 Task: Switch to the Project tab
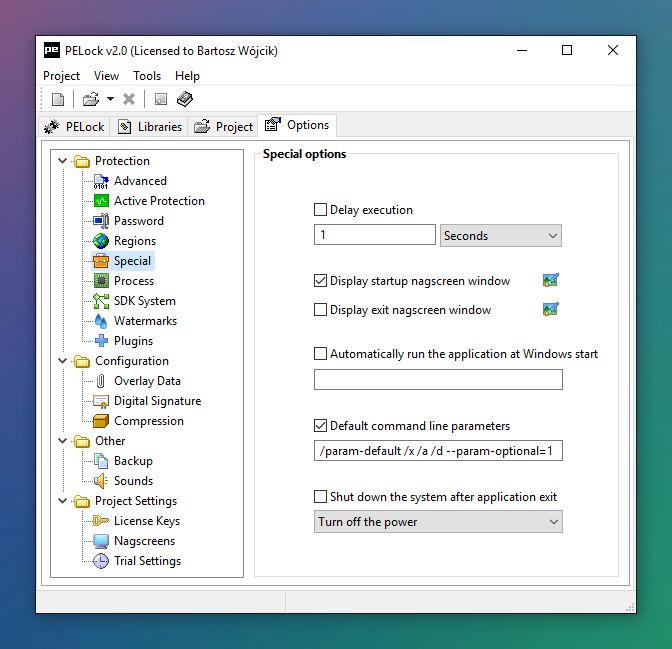click(x=223, y=126)
